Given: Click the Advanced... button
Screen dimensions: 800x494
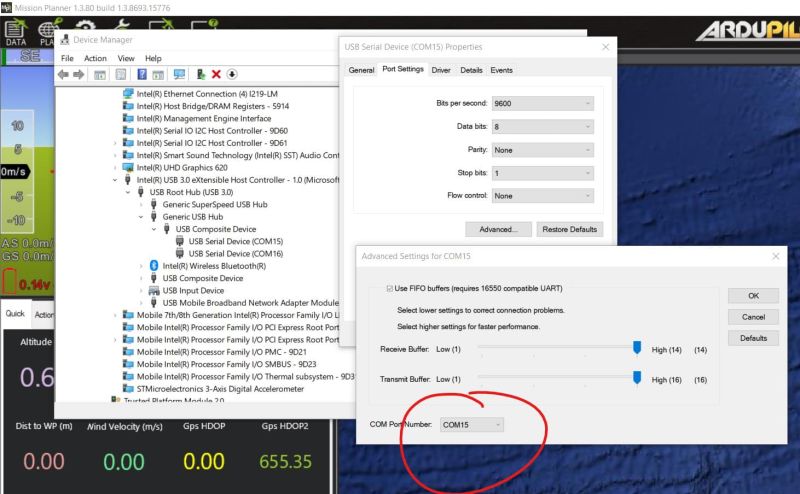Looking at the screenshot, I should (498, 230).
